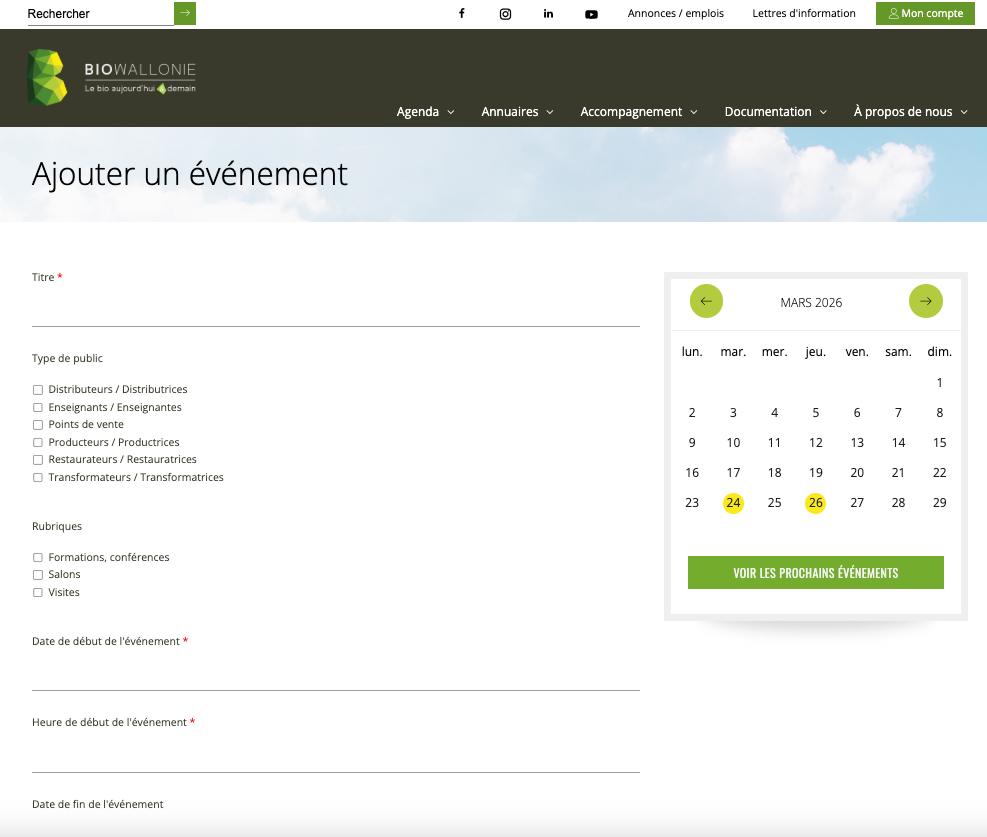
Task: Click the green search arrow button
Action: coord(185,13)
